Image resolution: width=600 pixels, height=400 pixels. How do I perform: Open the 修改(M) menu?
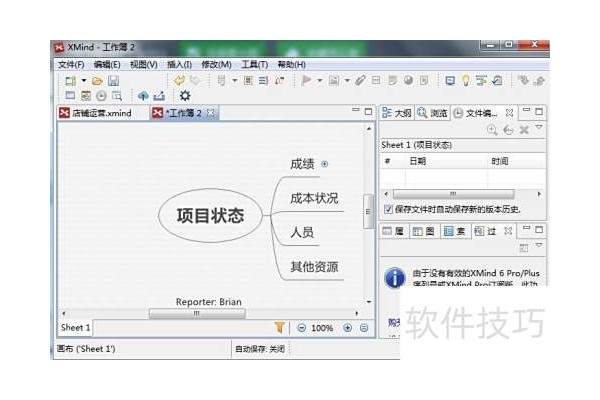point(216,65)
